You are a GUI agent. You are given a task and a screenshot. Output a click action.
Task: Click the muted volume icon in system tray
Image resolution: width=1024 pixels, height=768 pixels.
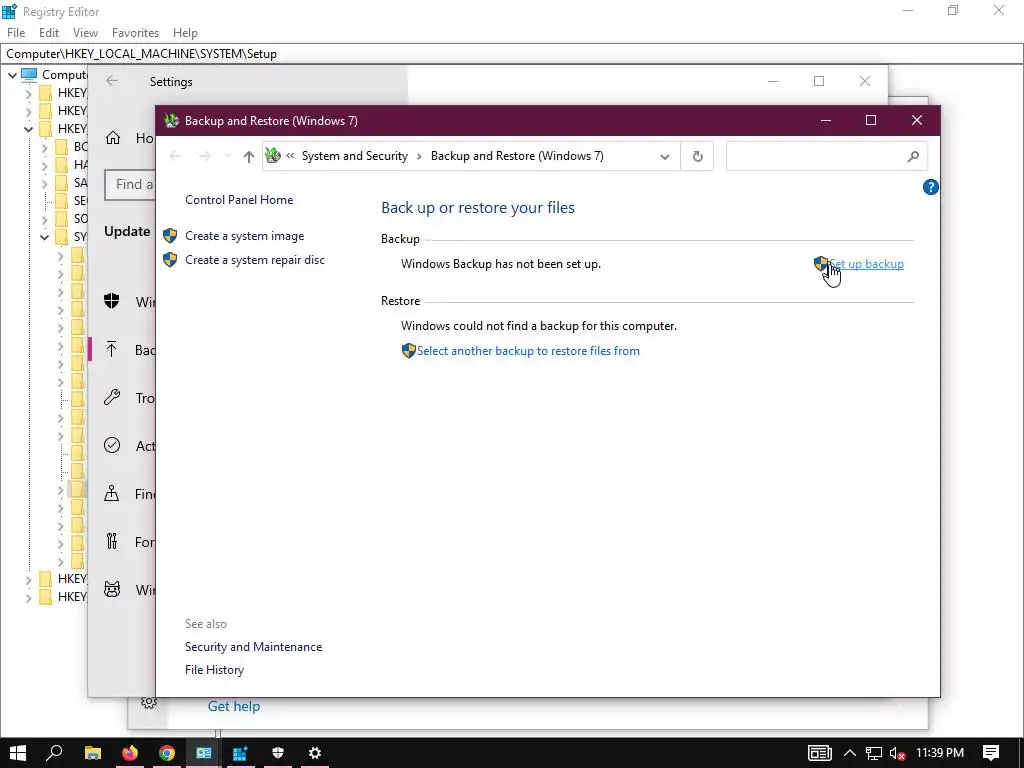pyautogui.click(x=897, y=753)
